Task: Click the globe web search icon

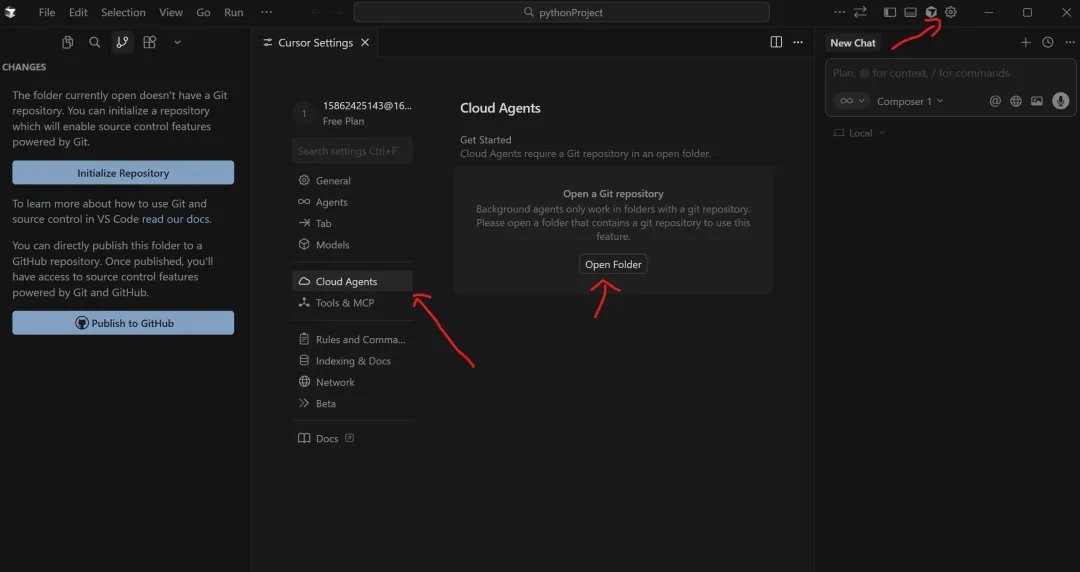Action: click(x=1016, y=101)
